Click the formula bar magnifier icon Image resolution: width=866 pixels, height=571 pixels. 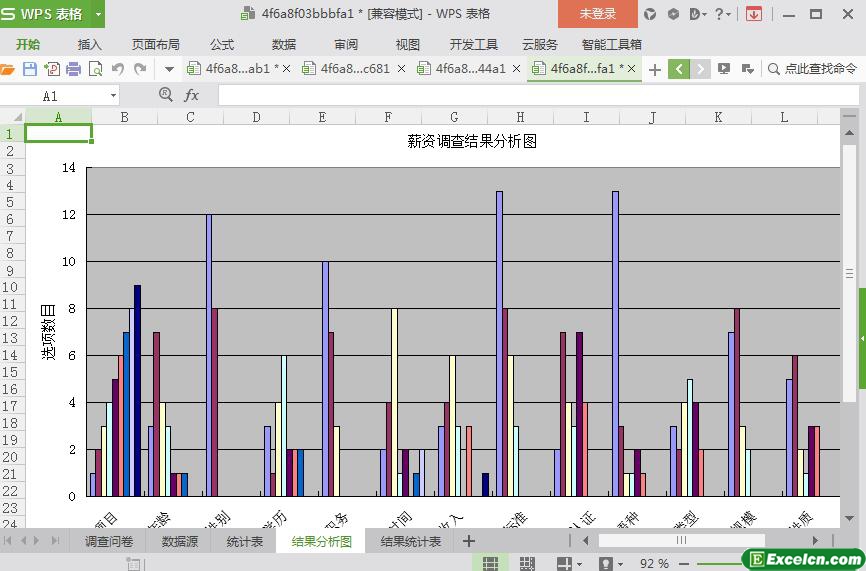(x=166, y=95)
